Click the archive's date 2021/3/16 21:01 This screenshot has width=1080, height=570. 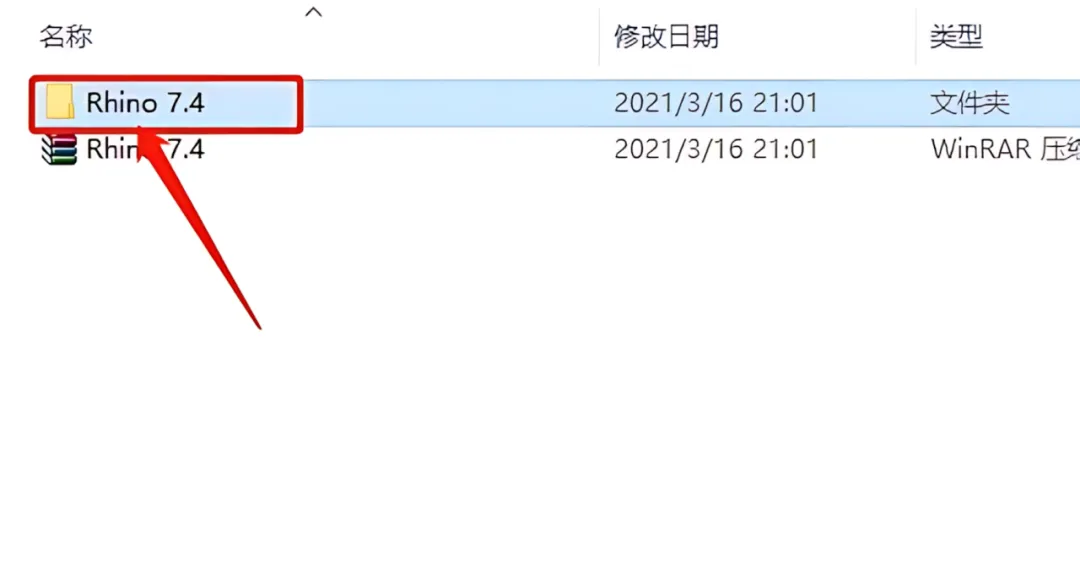click(x=716, y=149)
